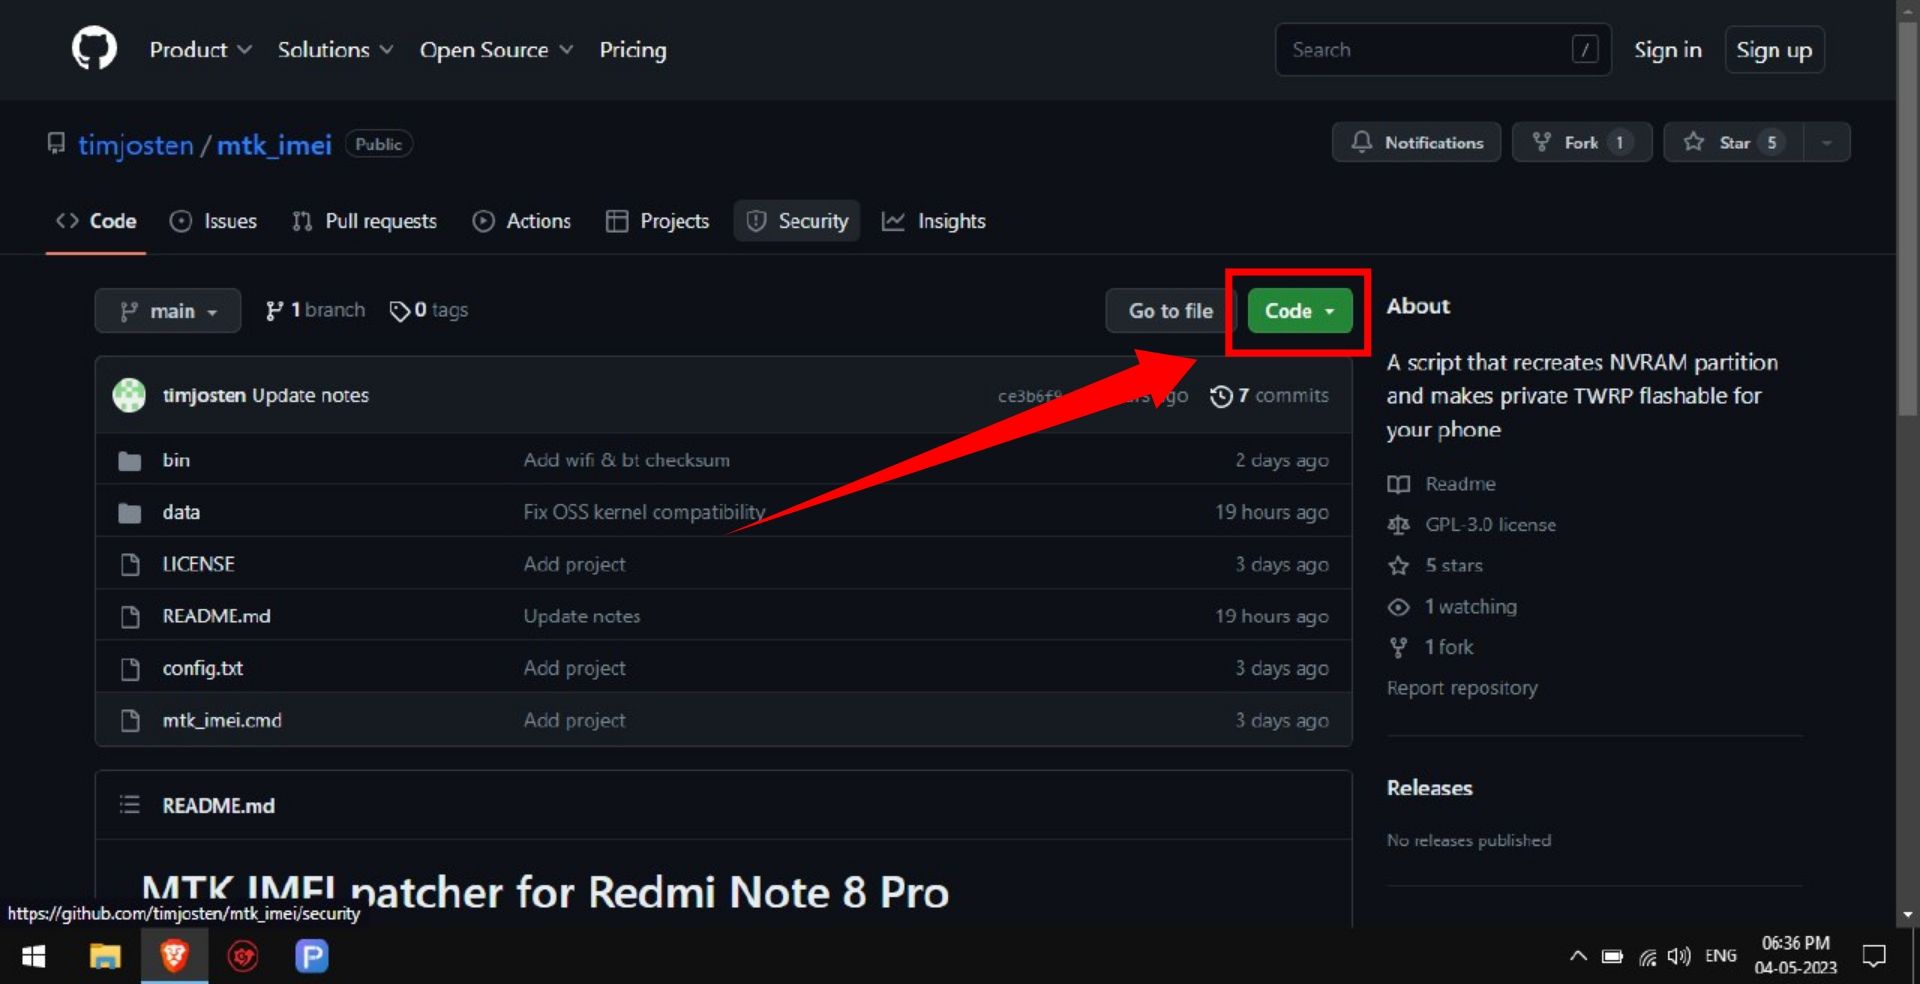Open the mtk_imei.cmd file
Screen dimensions: 1920x984
coord(222,720)
